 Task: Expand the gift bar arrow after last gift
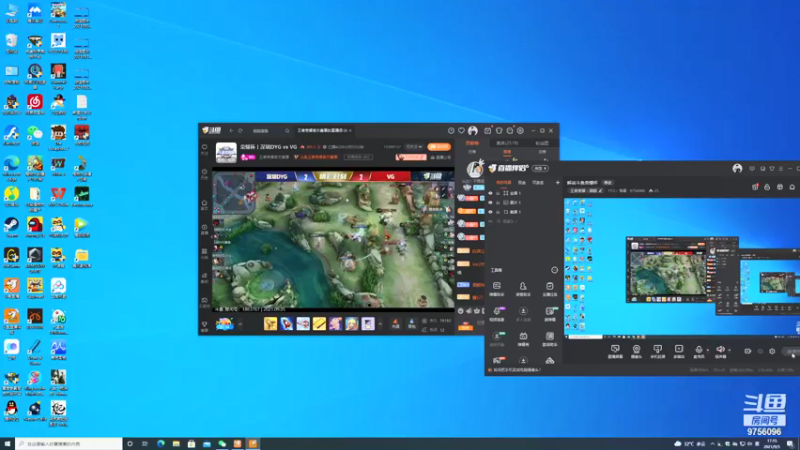[x=380, y=324]
